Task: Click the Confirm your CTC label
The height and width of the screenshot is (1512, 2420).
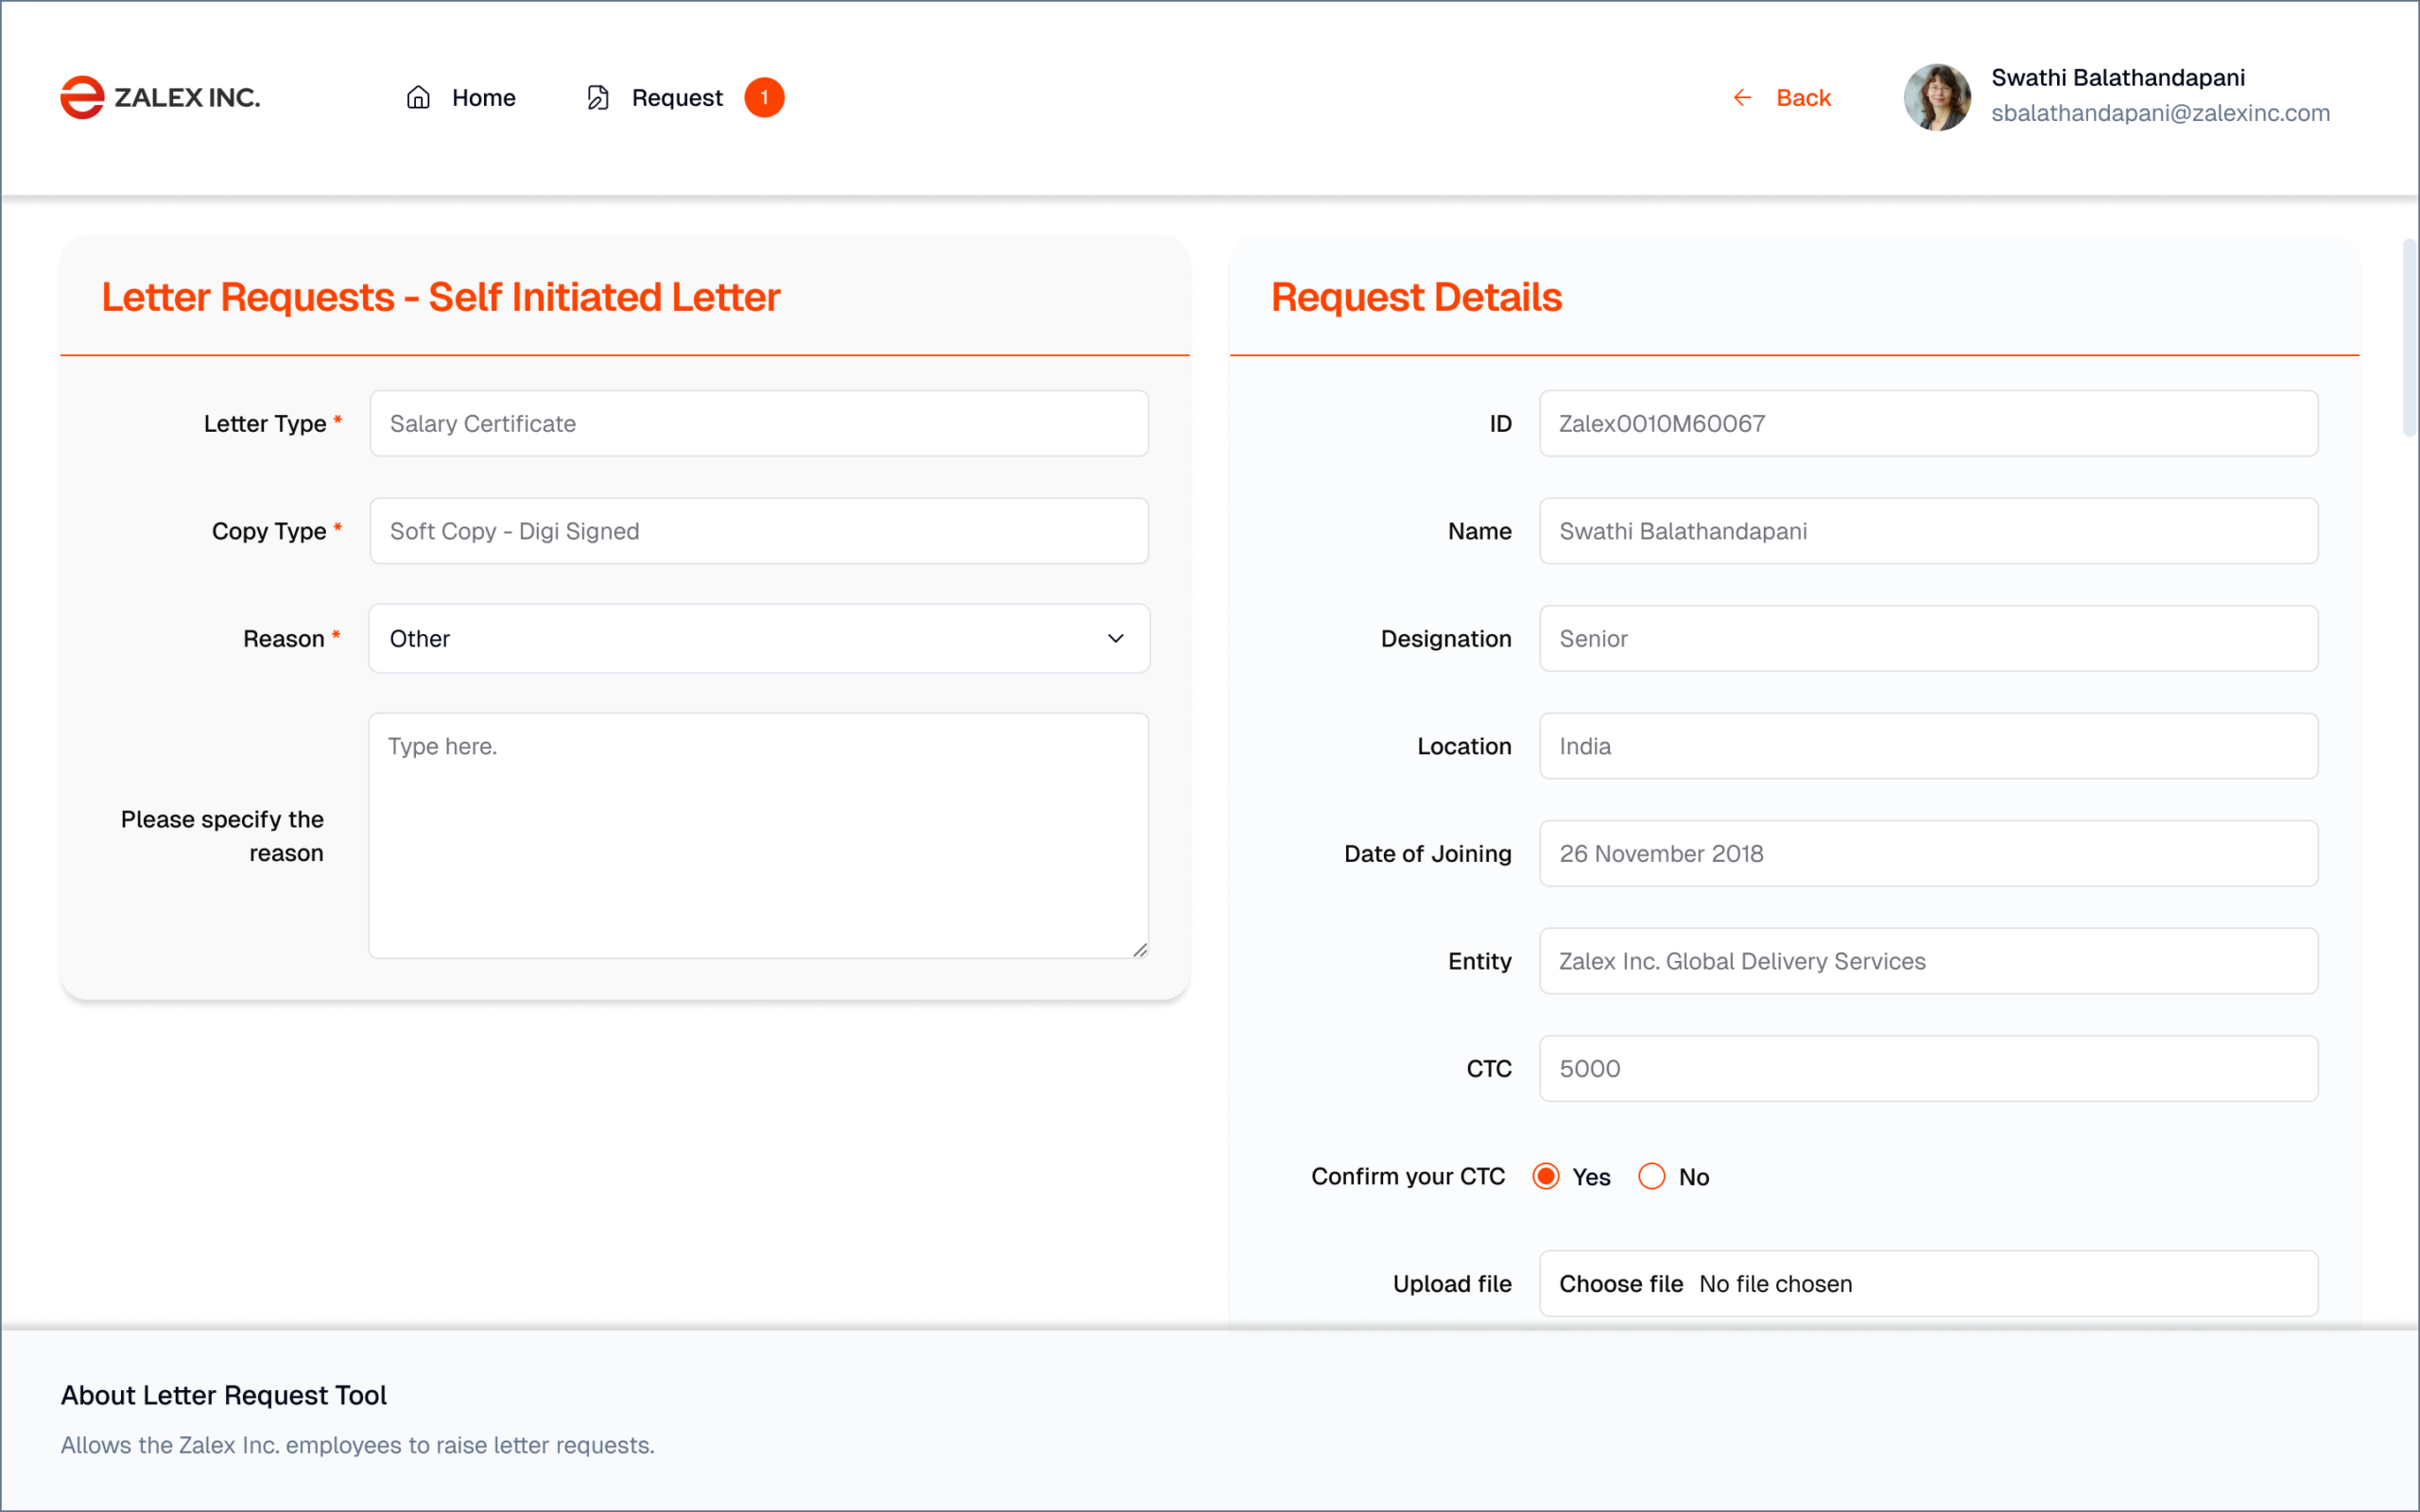Action: 1408,1176
